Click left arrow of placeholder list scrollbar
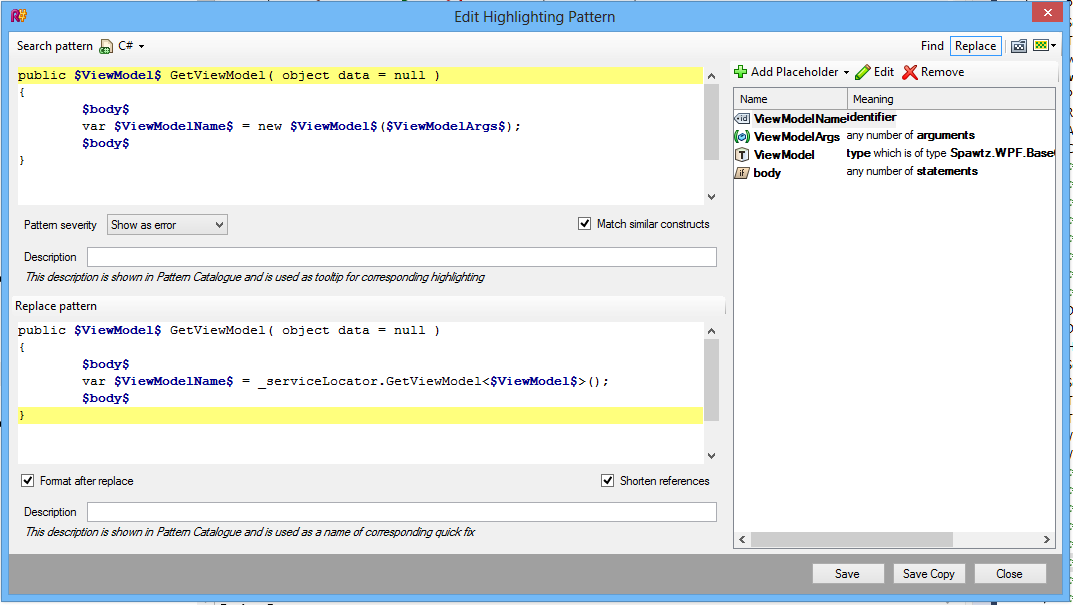Viewport: 1073px width, 606px height. (x=742, y=540)
